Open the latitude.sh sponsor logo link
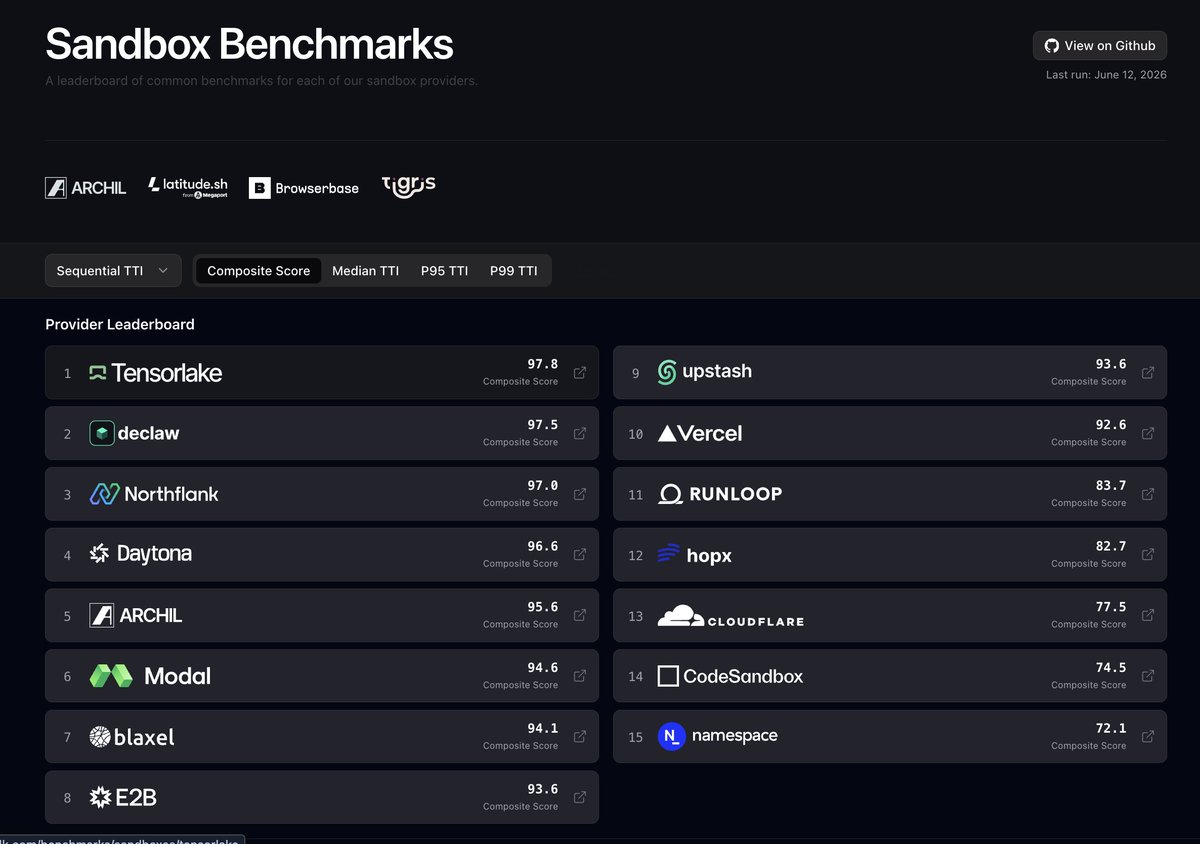The height and width of the screenshot is (844, 1200). pyautogui.click(x=188, y=187)
